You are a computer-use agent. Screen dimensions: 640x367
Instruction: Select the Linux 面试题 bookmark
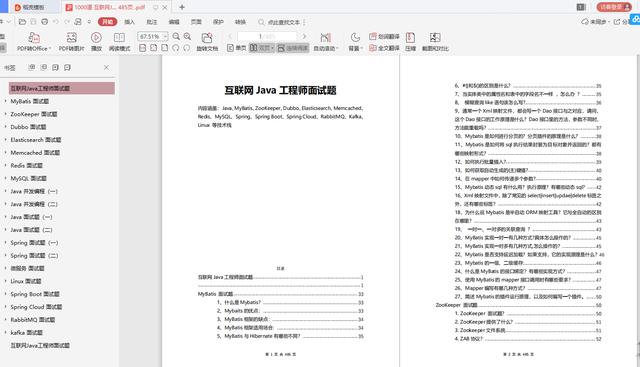pos(26,281)
